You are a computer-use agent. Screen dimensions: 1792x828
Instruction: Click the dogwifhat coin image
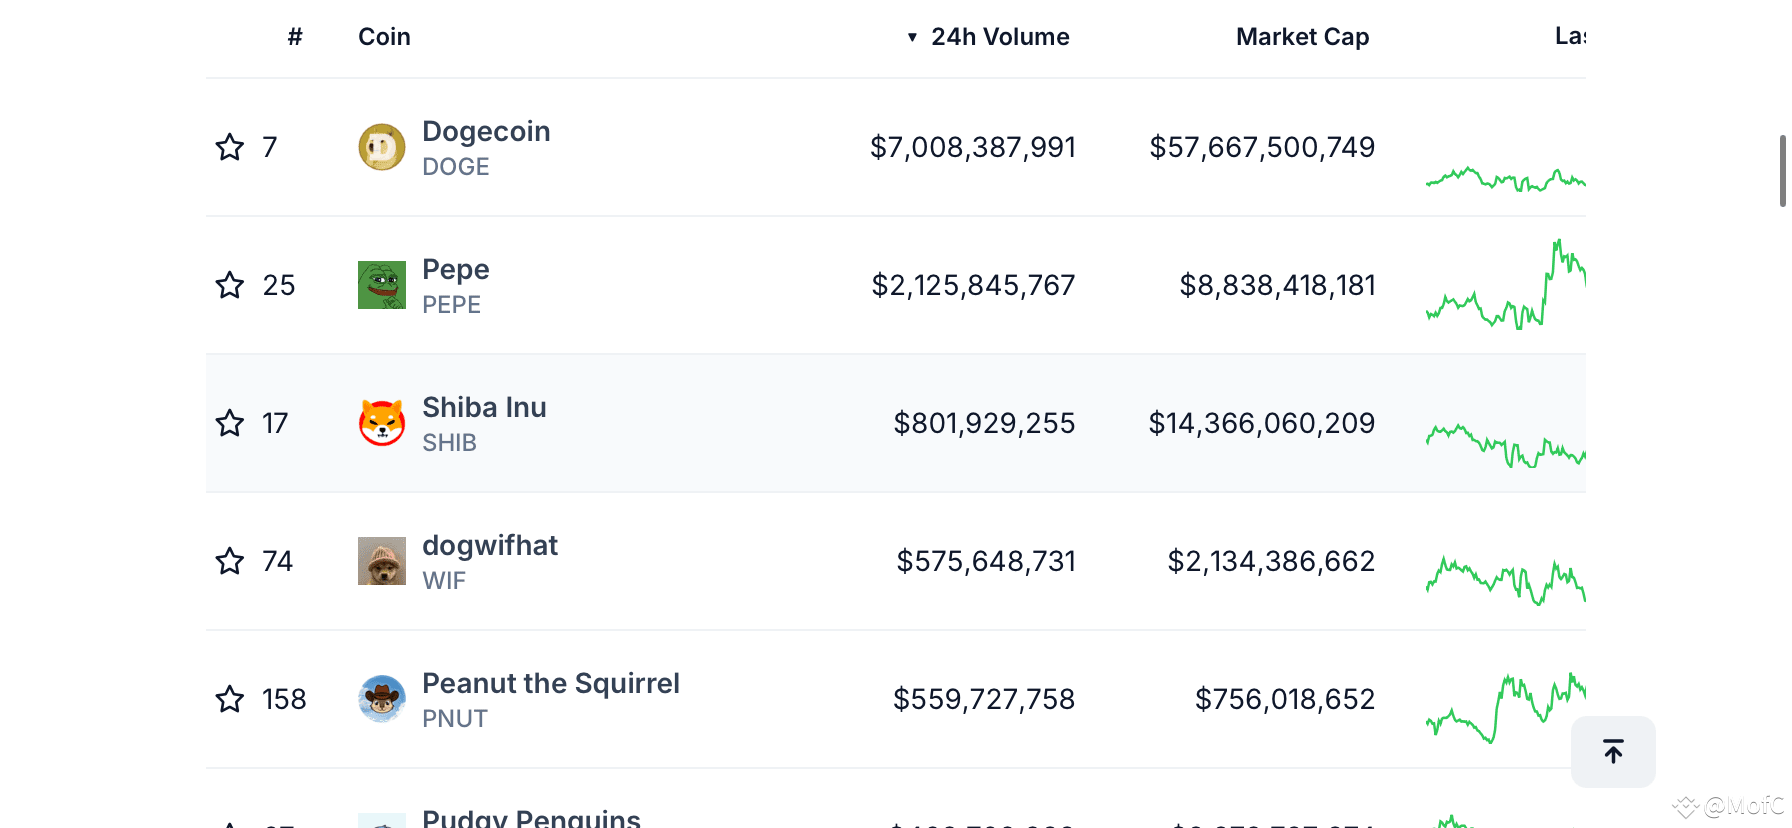(x=382, y=561)
